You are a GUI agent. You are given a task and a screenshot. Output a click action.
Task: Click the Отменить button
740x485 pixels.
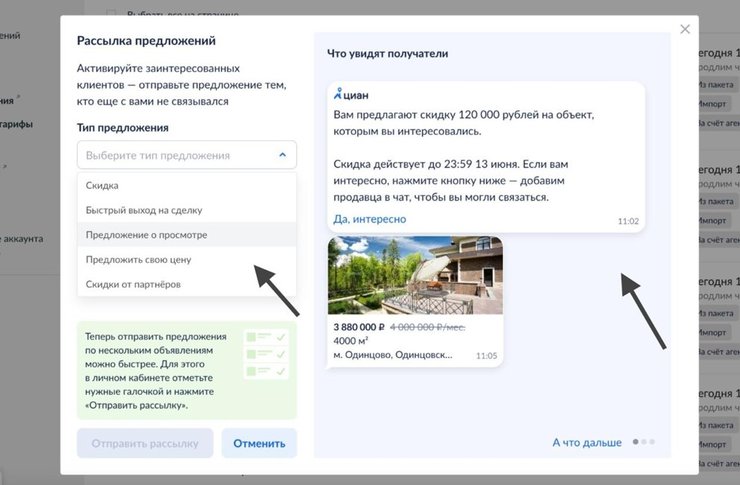[x=259, y=443]
